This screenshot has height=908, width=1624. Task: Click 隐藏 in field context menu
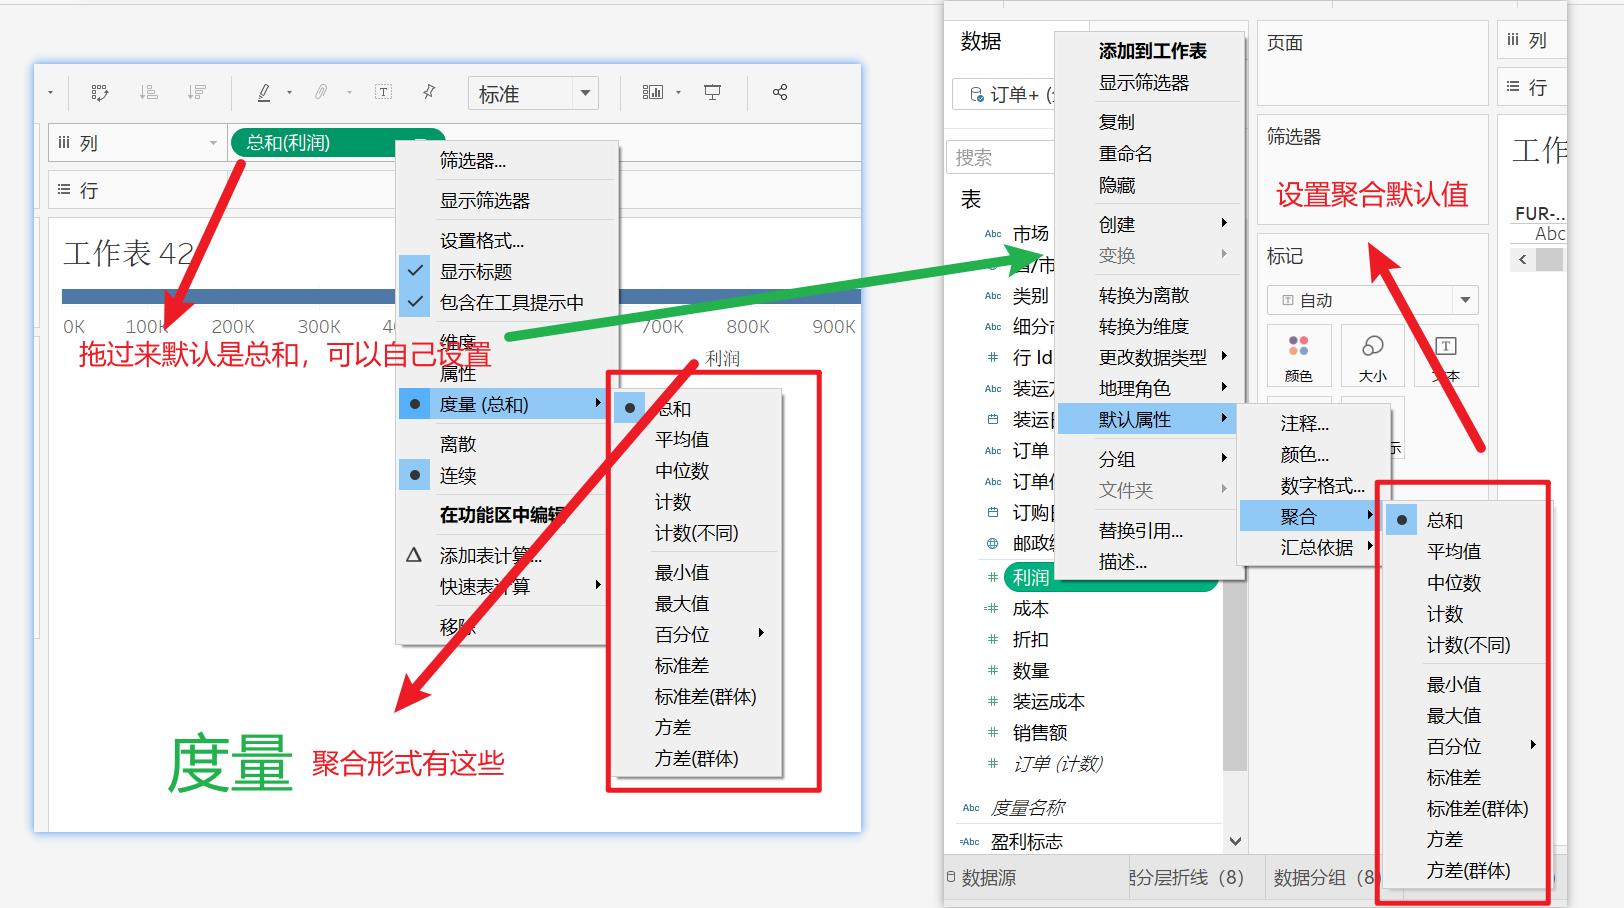(x=1150, y=185)
